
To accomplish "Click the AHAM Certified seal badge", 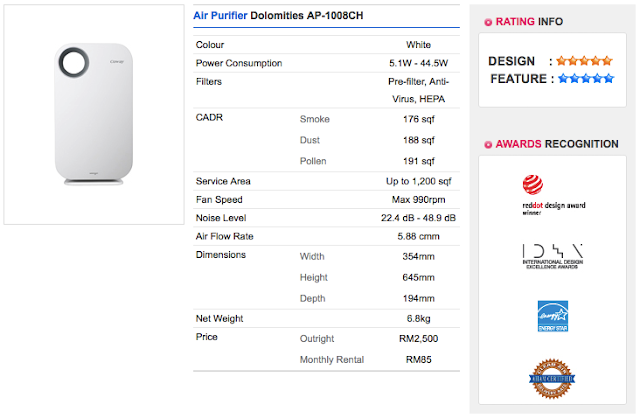I will [552, 379].
